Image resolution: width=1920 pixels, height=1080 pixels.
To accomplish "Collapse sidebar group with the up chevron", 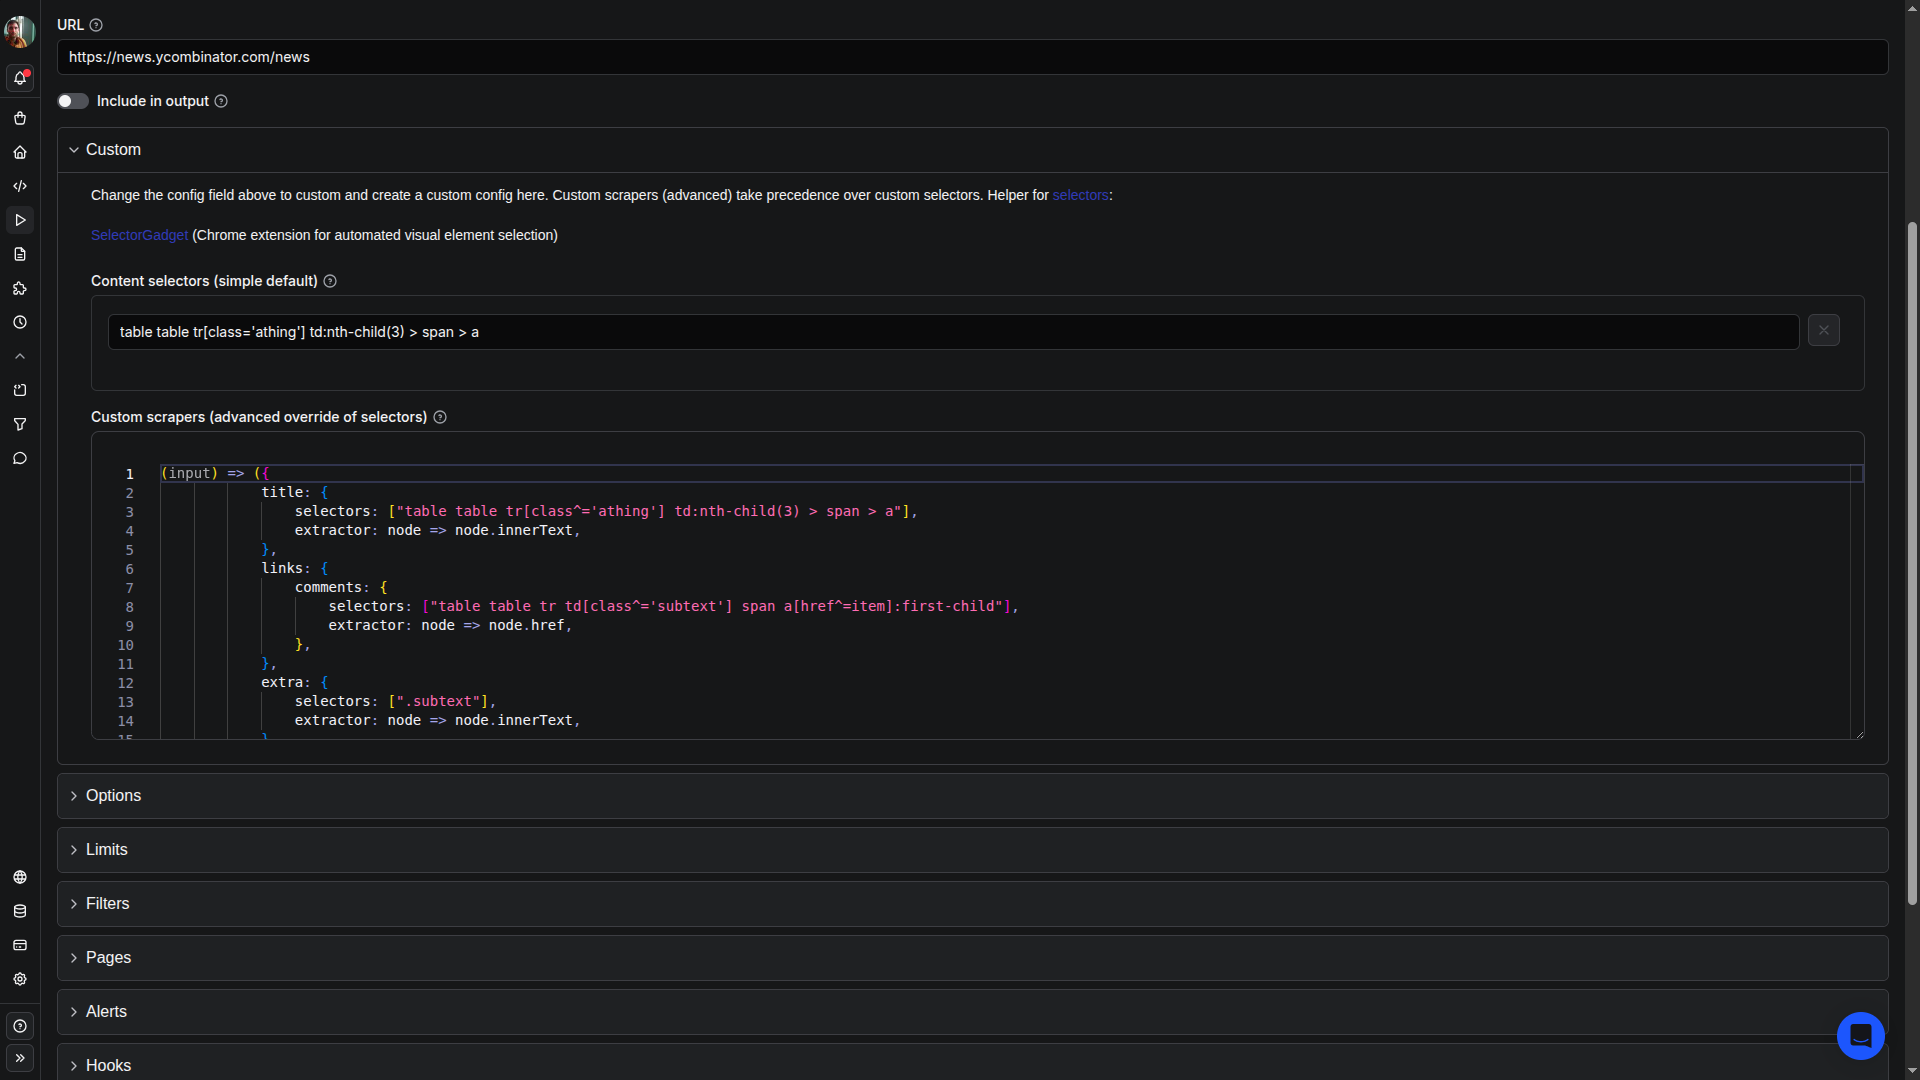I will 20,356.
